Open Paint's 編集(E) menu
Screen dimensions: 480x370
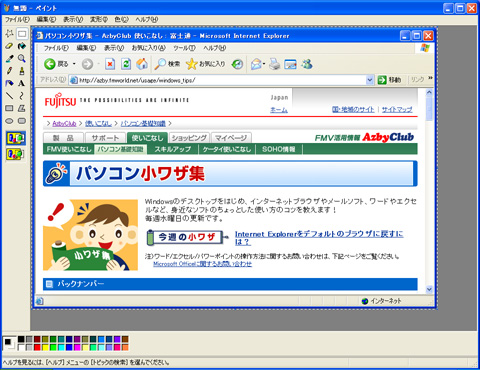(46, 19)
